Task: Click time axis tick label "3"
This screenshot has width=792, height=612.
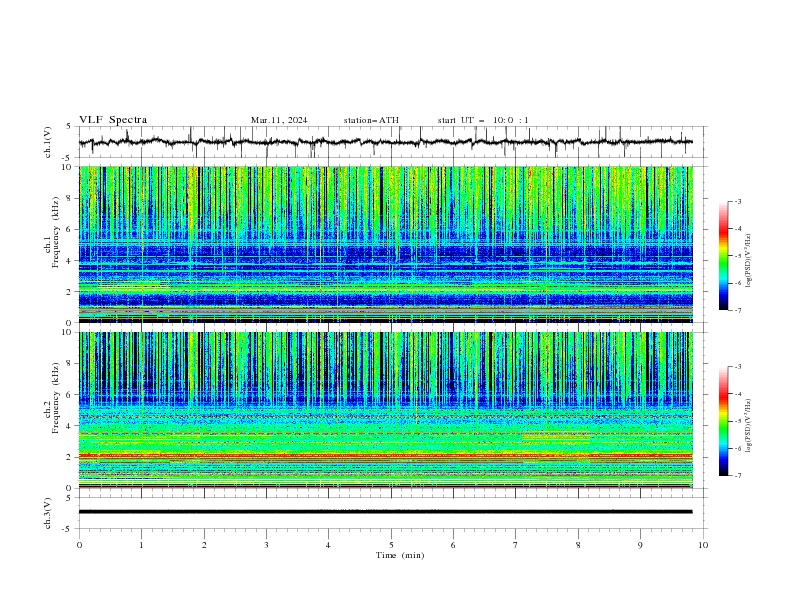Action: [x=266, y=545]
